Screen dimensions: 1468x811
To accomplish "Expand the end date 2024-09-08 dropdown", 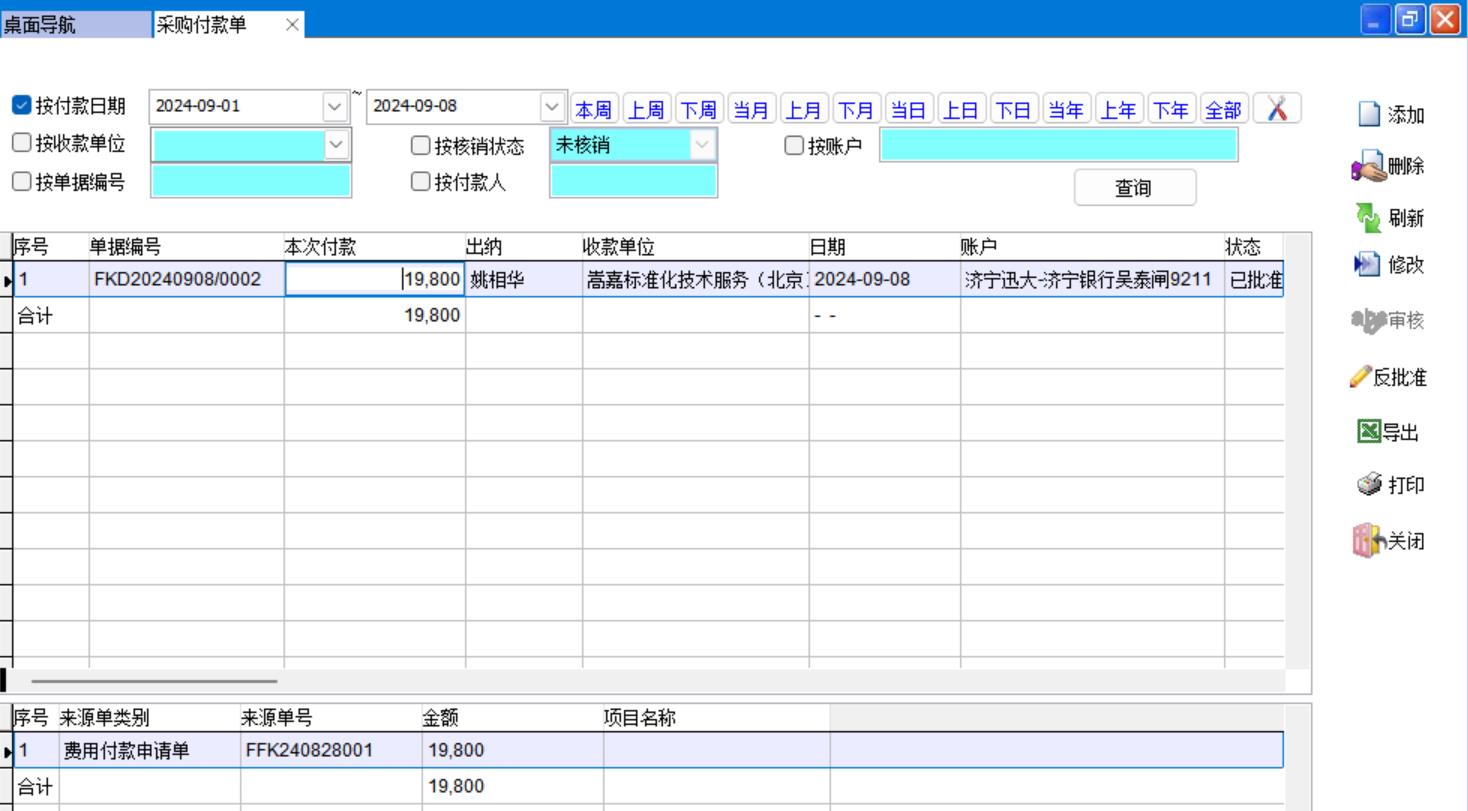I will [x=552, y=106].
